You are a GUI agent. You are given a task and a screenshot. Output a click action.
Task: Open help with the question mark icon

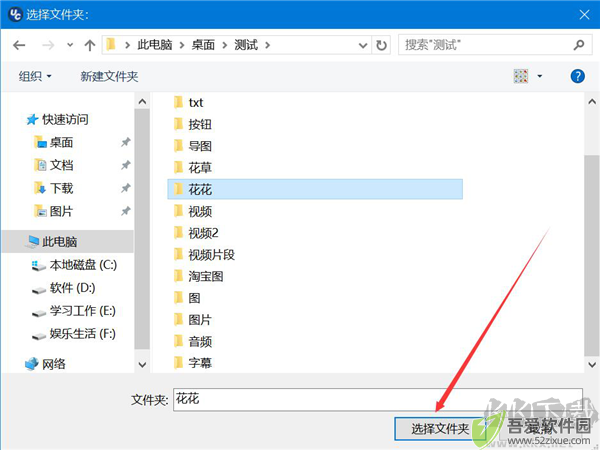(577, 76)
